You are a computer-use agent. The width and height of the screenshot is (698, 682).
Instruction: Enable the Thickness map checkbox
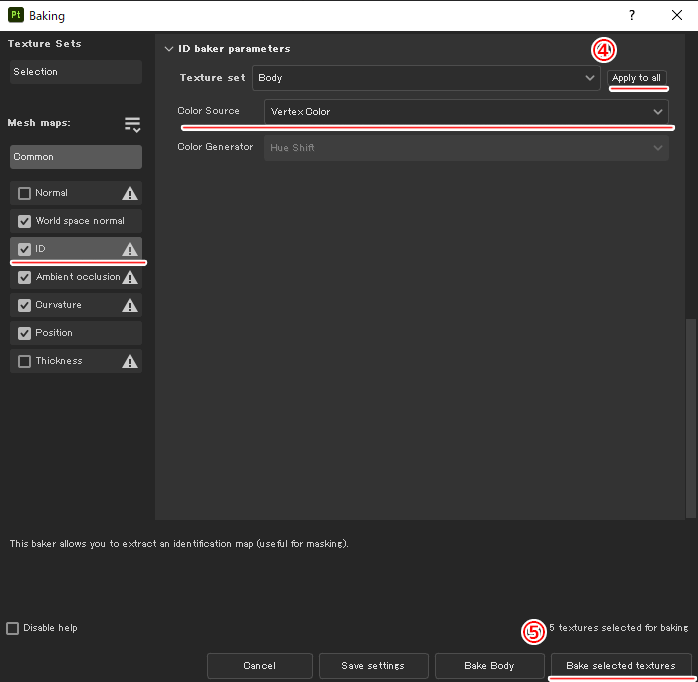(x=25, y=362)
